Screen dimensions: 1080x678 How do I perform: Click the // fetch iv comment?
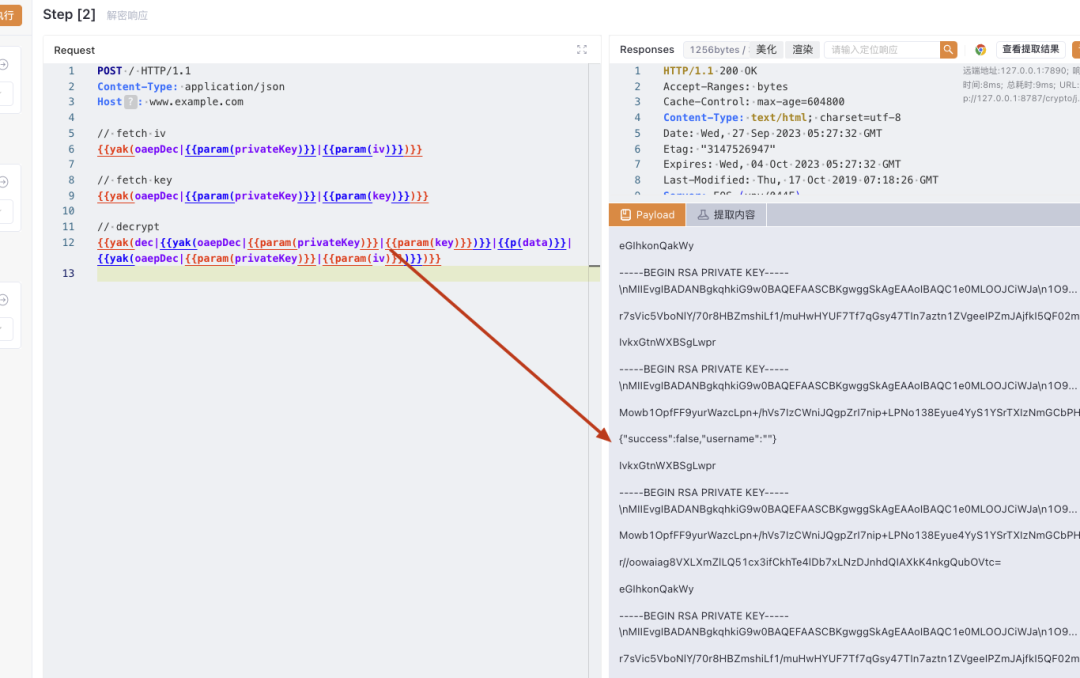click(132, 134)
